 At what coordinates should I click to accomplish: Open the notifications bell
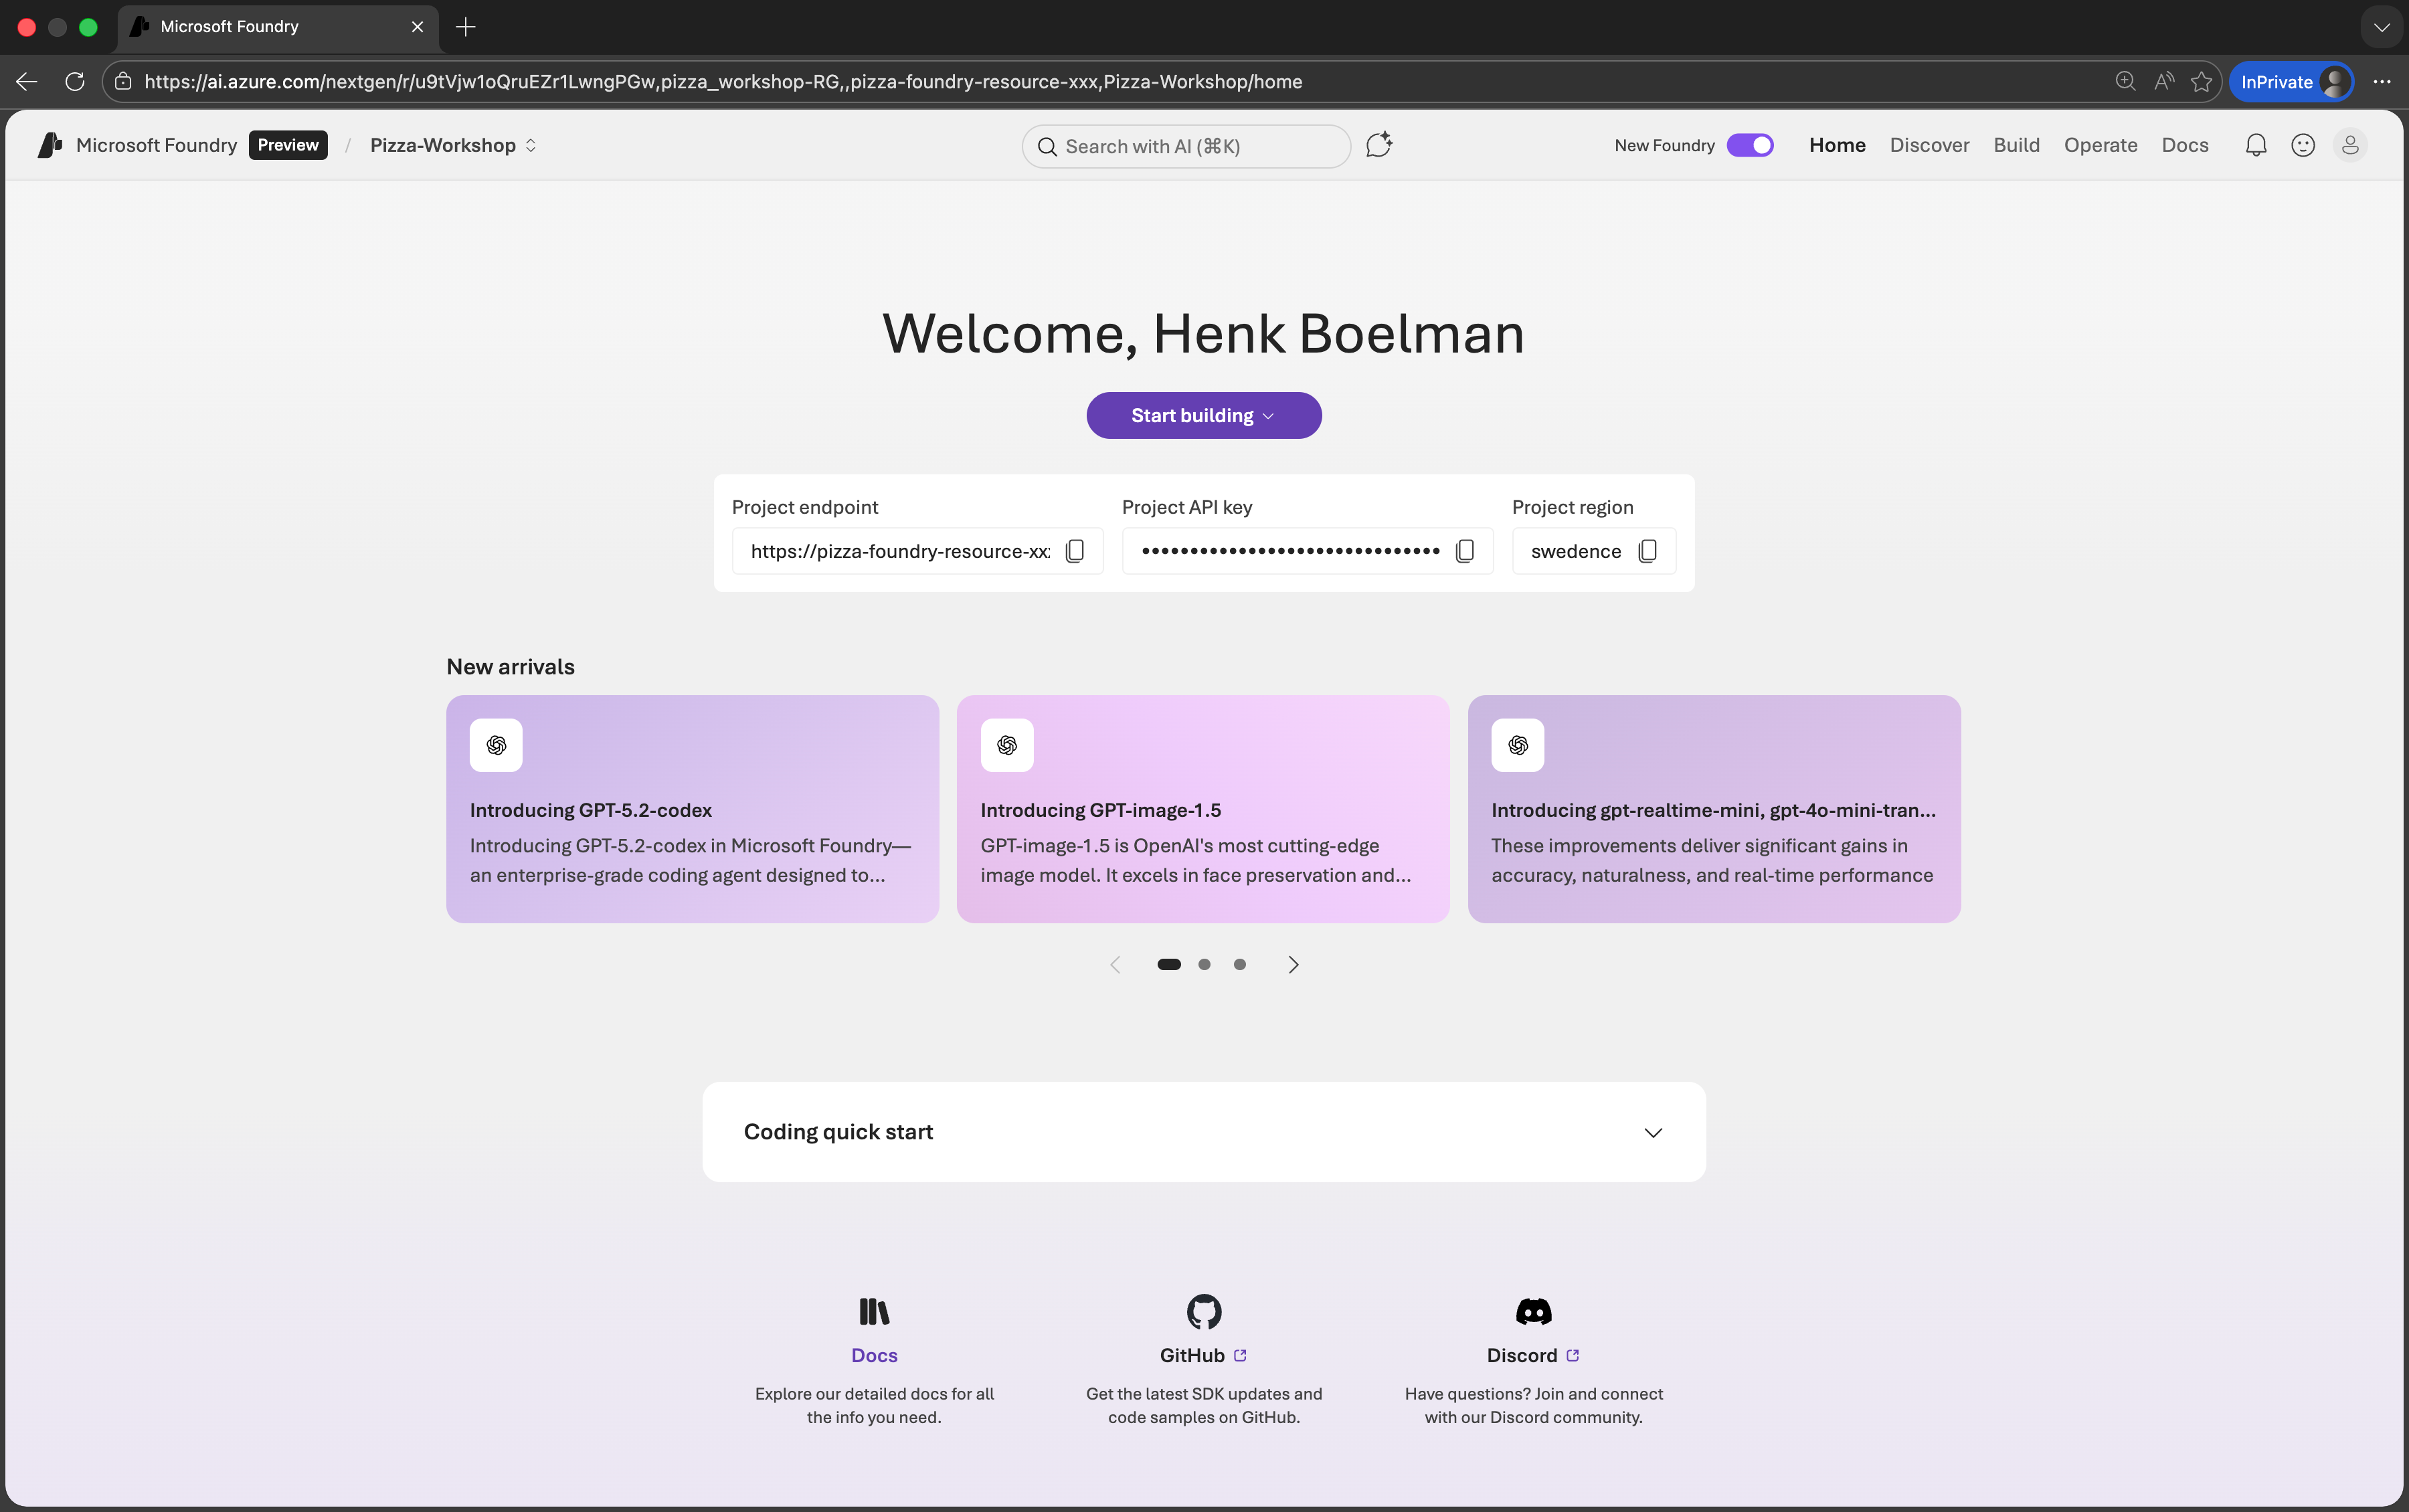coord(2256,145)
